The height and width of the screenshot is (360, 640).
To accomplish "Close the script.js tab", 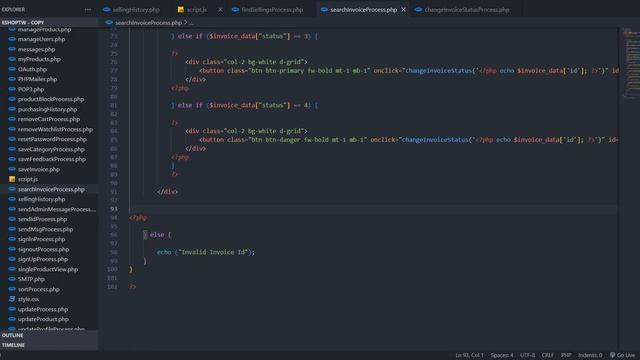I will coord(220,9).
